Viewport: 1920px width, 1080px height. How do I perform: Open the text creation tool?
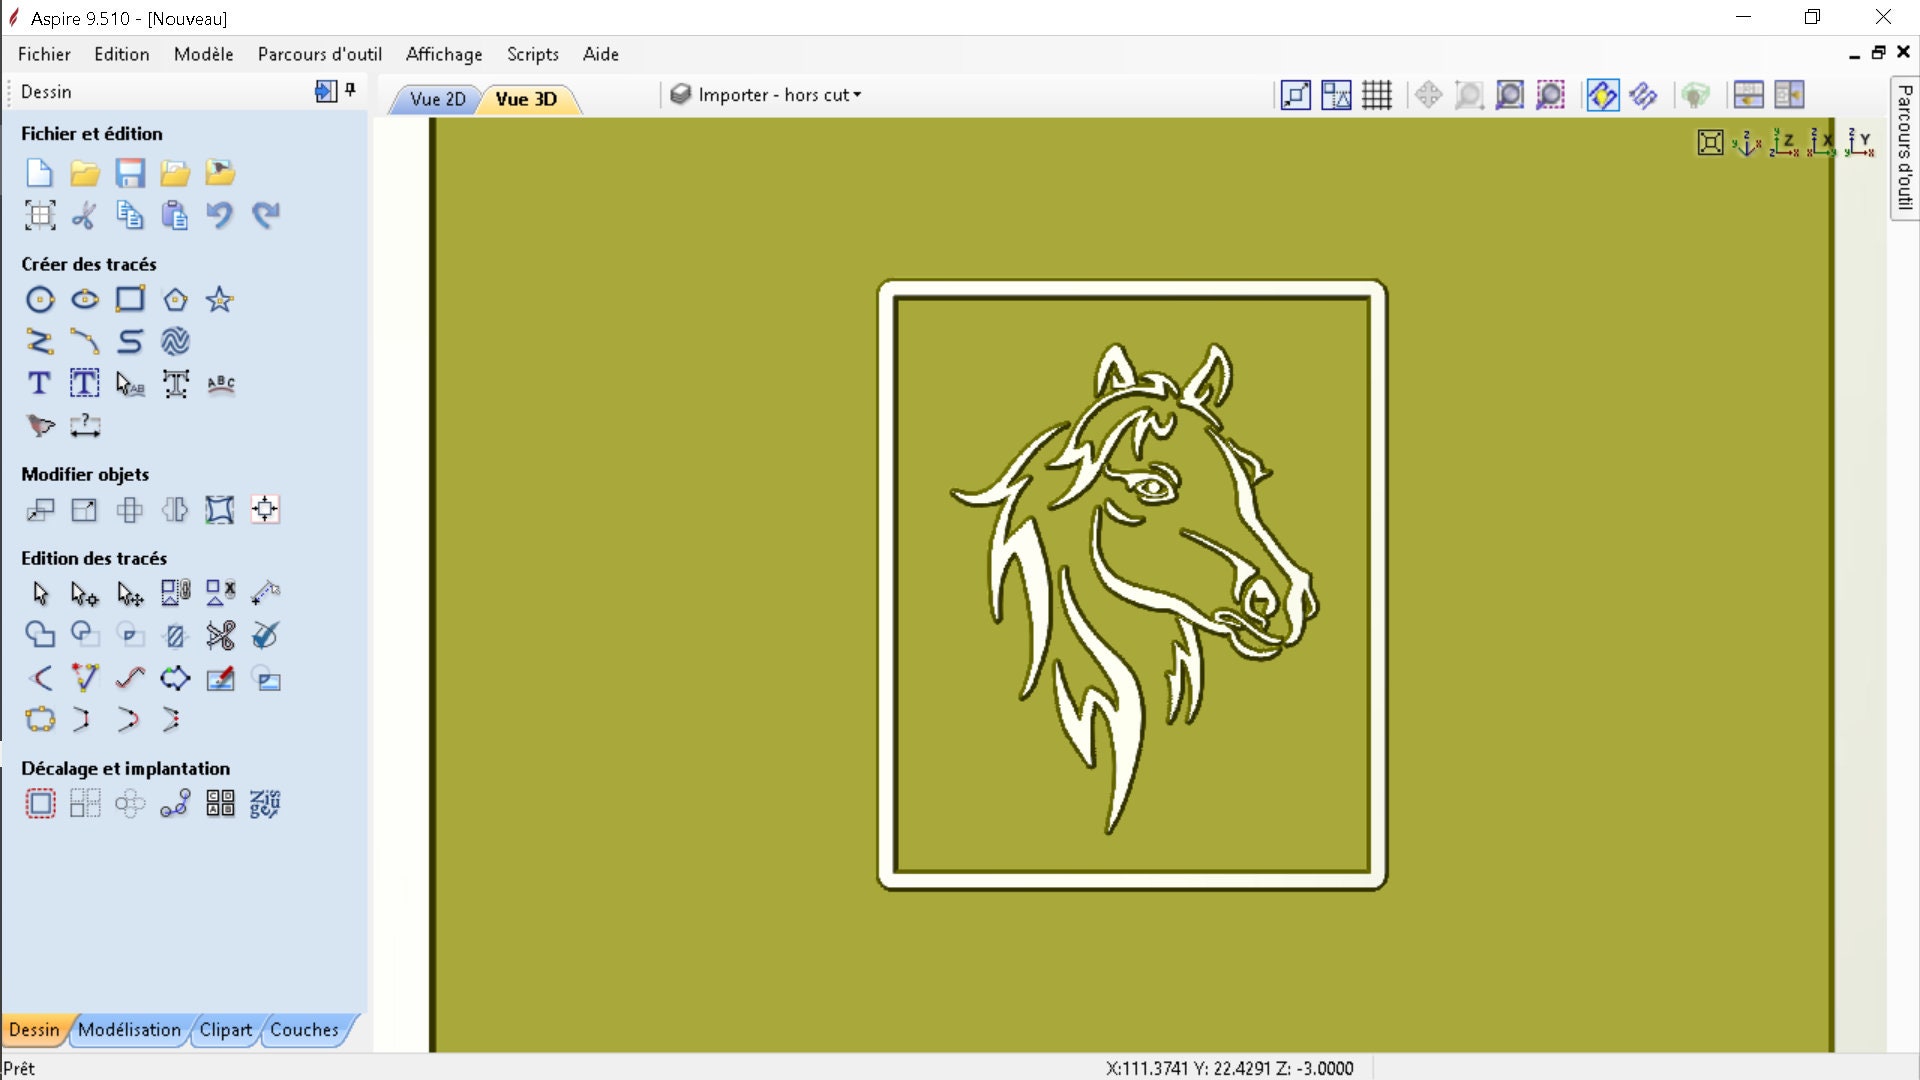(39, 383)
